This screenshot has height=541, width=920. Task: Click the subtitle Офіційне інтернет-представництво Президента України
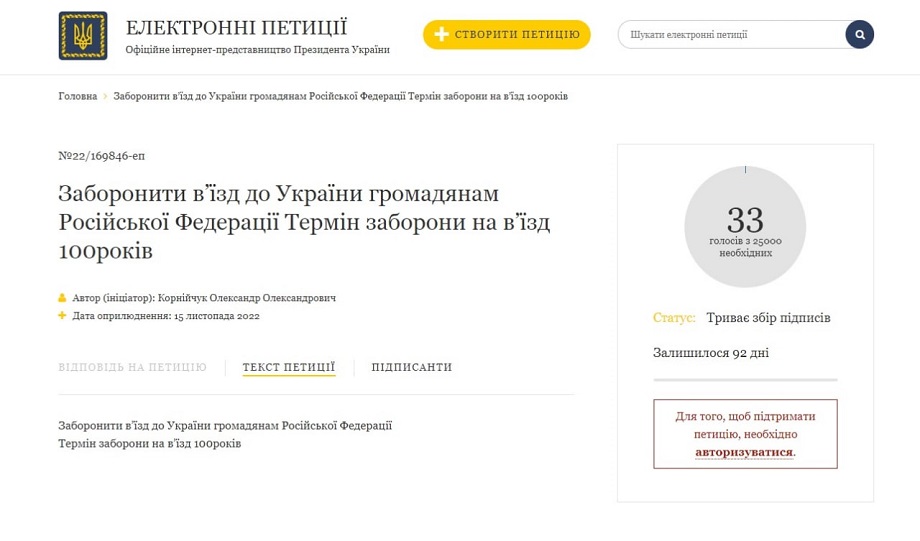[258, 50]
